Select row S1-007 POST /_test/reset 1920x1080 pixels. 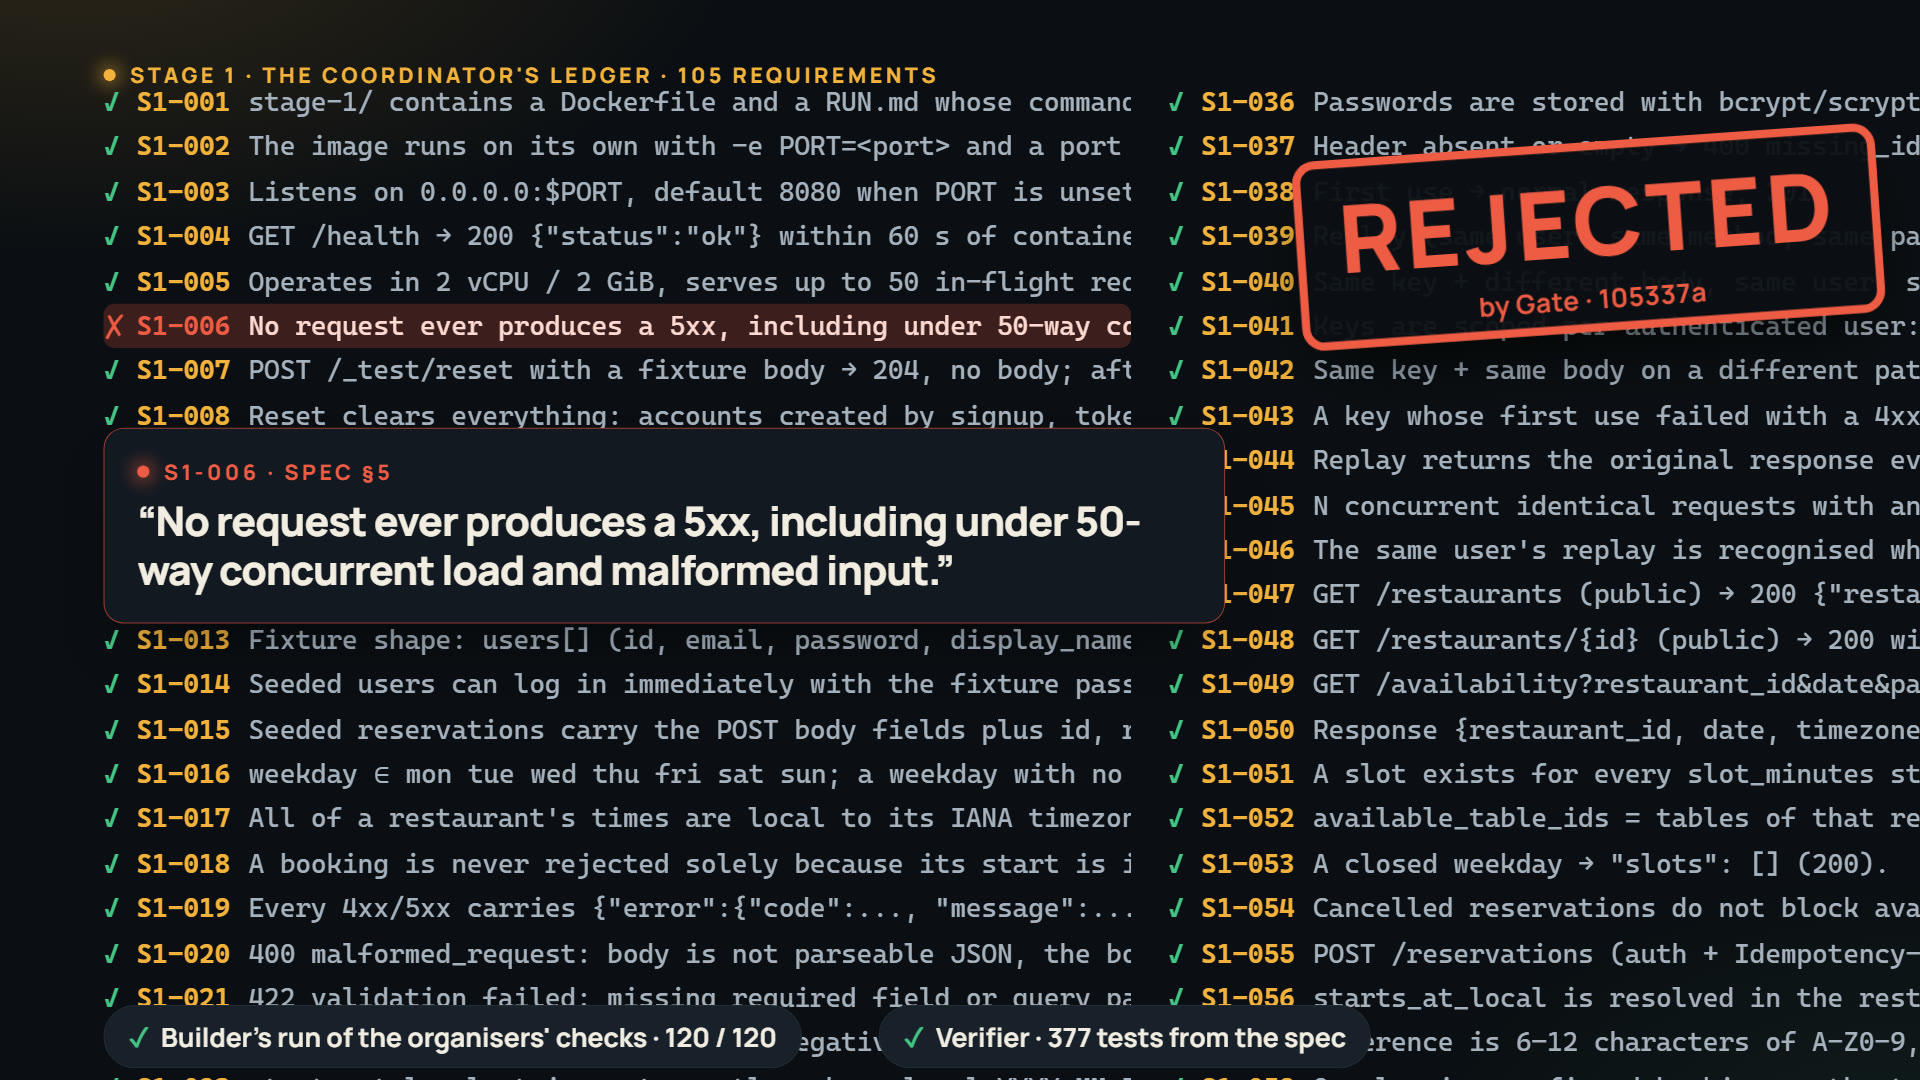[x=617, y=371]
